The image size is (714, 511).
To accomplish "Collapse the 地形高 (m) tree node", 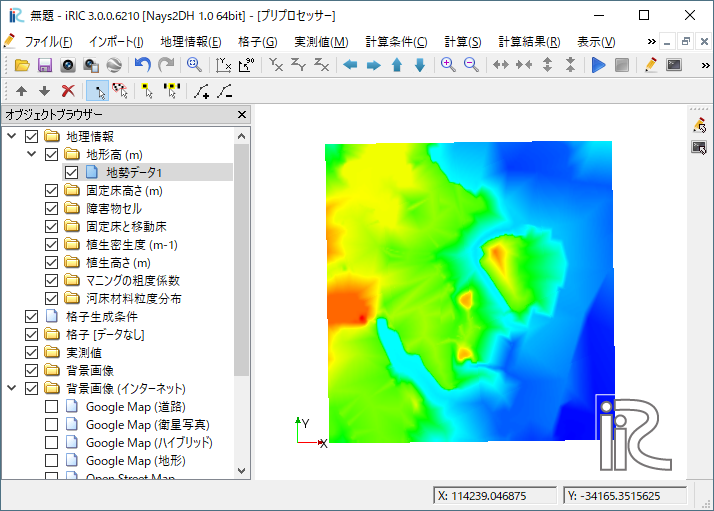I will [x=32, y=154].
